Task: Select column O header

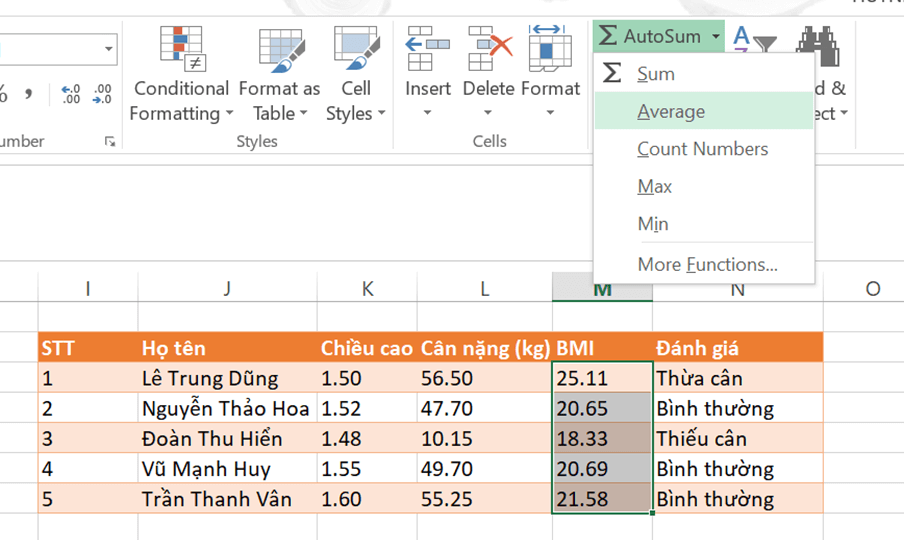Action: tap(872, 288)
